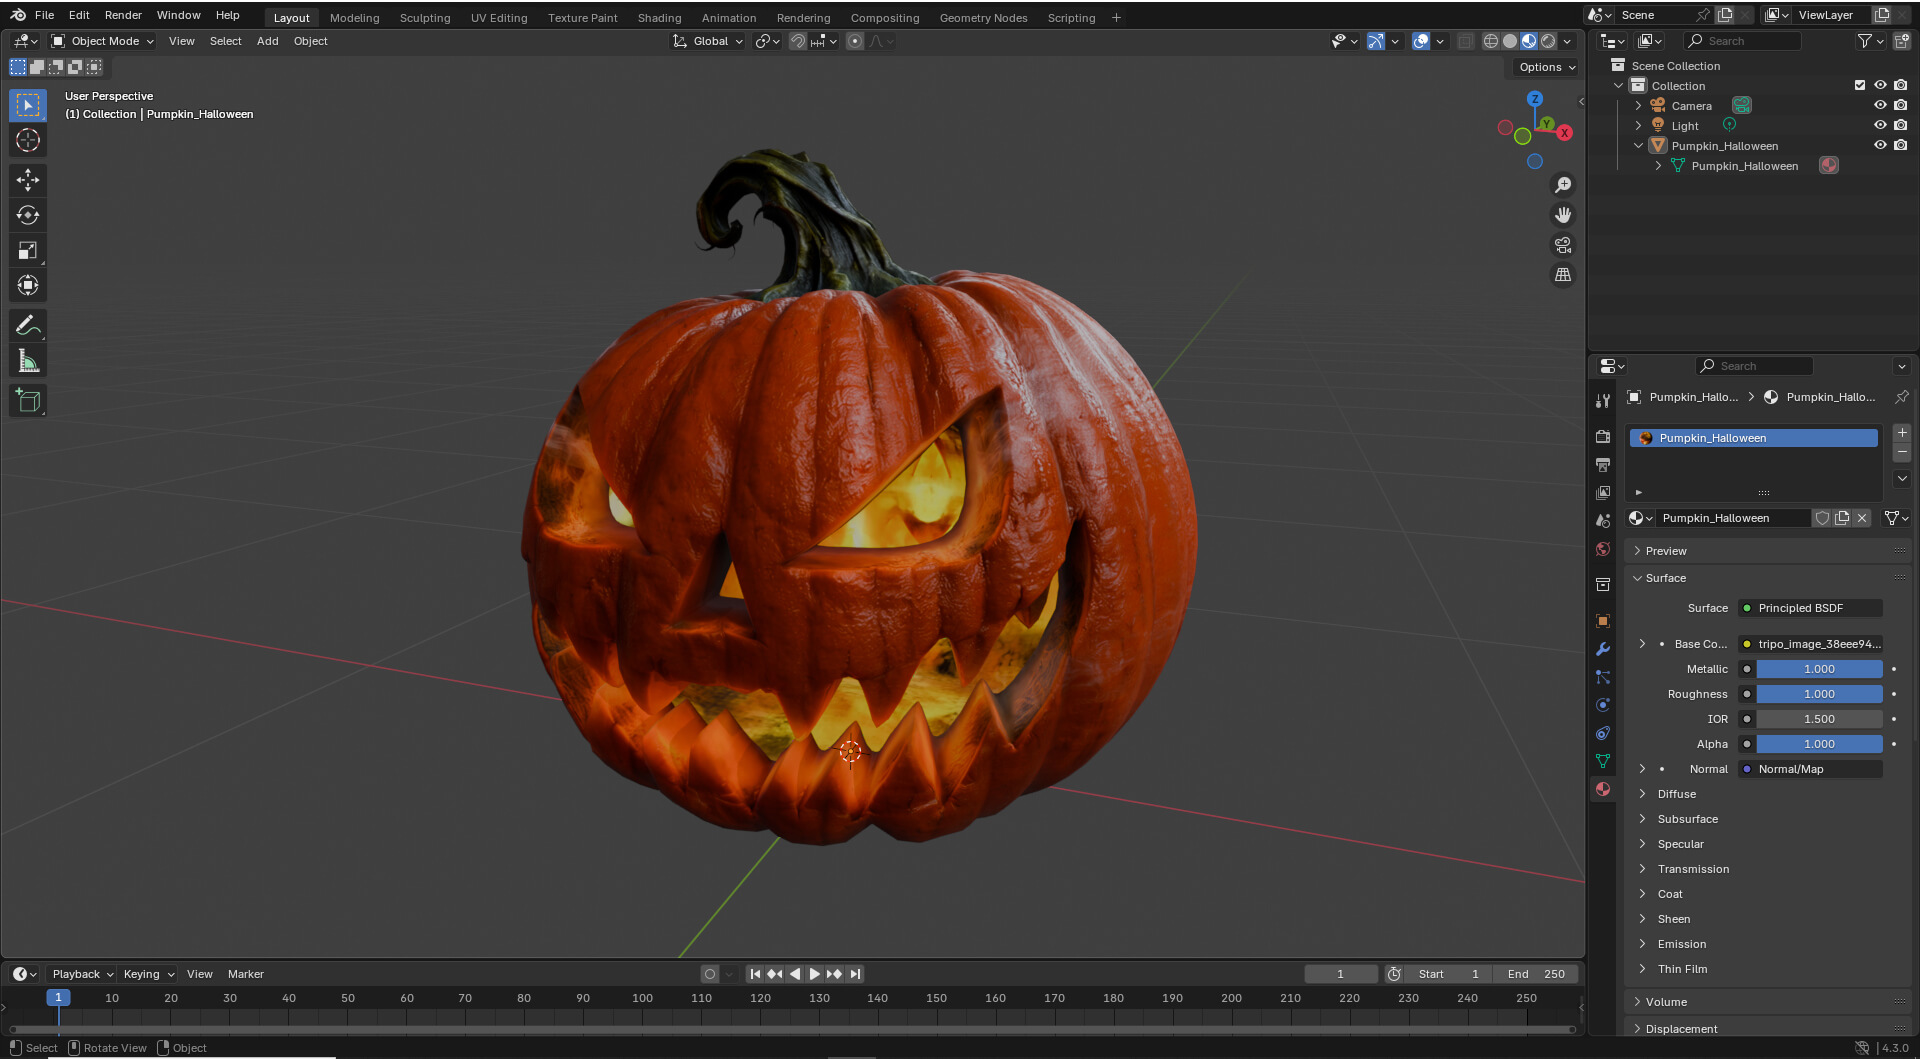Screen dimensions: 1920x1059
Task: Adjust the Roughness value slider
Action: pos(1819,694)
